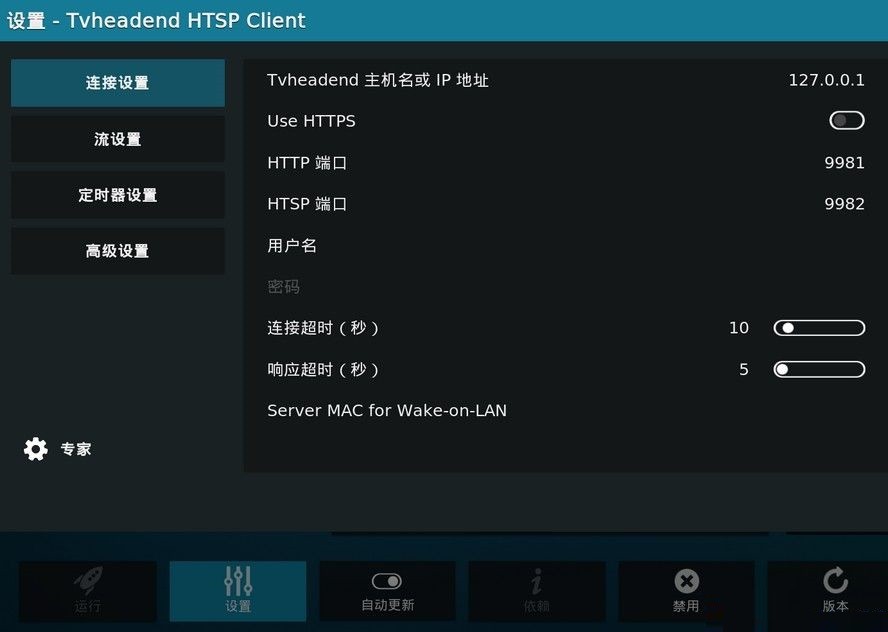Edit the Tvheadend 主机名或 IP 地址 field

click(566, 80)
